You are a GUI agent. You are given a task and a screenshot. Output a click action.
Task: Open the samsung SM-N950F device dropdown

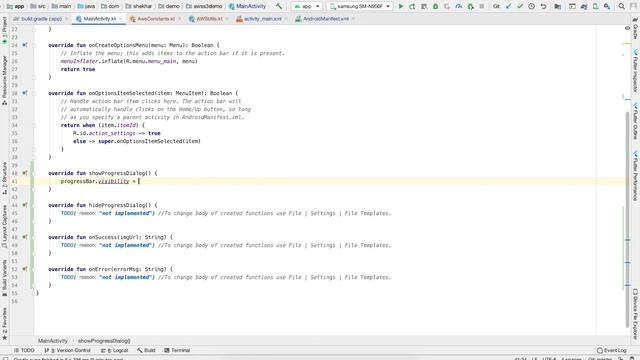[x=360, y=6]
